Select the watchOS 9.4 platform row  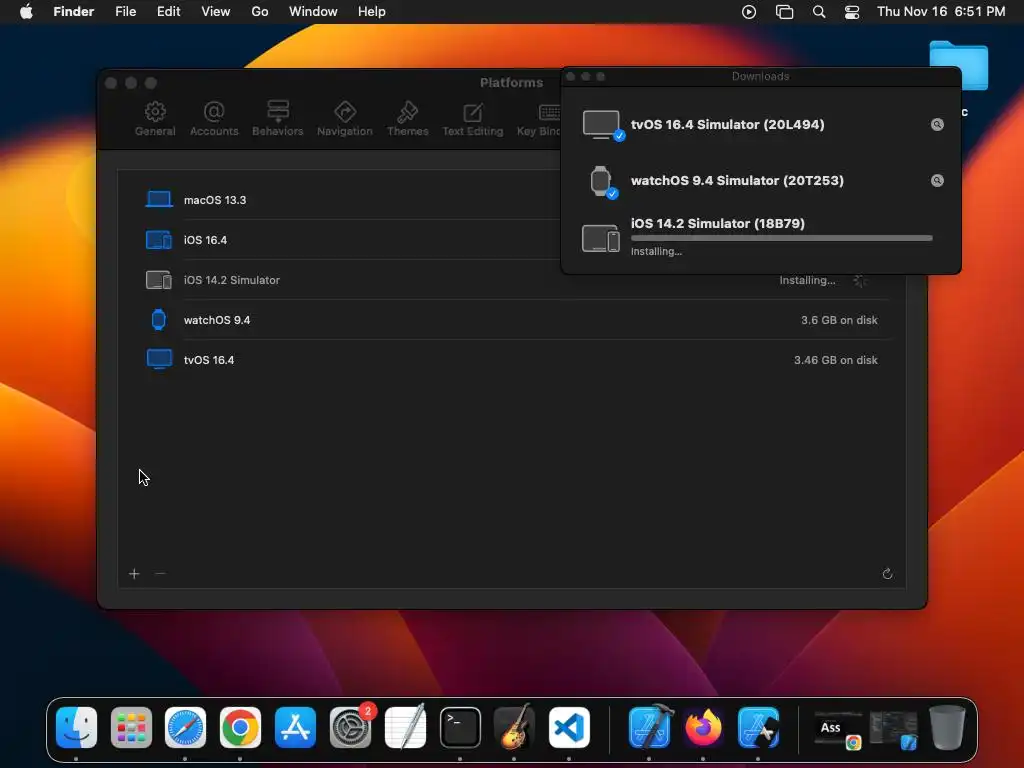coord(511,320)
